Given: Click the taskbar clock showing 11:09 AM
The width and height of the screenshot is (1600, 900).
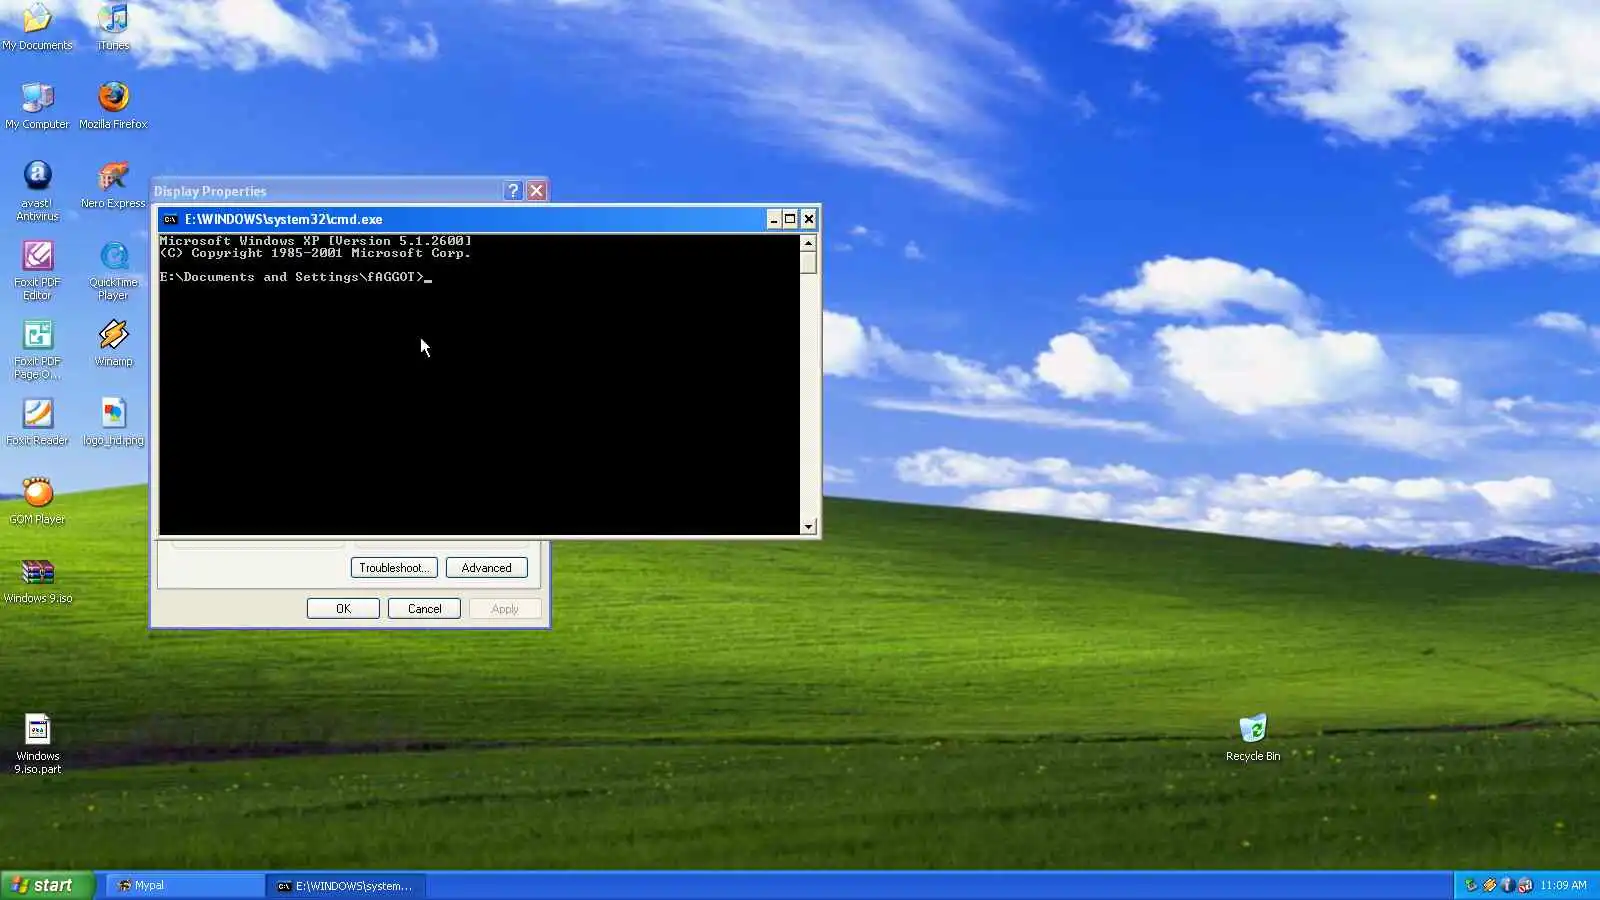Looking at the screenshot, I should click(x=1563, y=885).
